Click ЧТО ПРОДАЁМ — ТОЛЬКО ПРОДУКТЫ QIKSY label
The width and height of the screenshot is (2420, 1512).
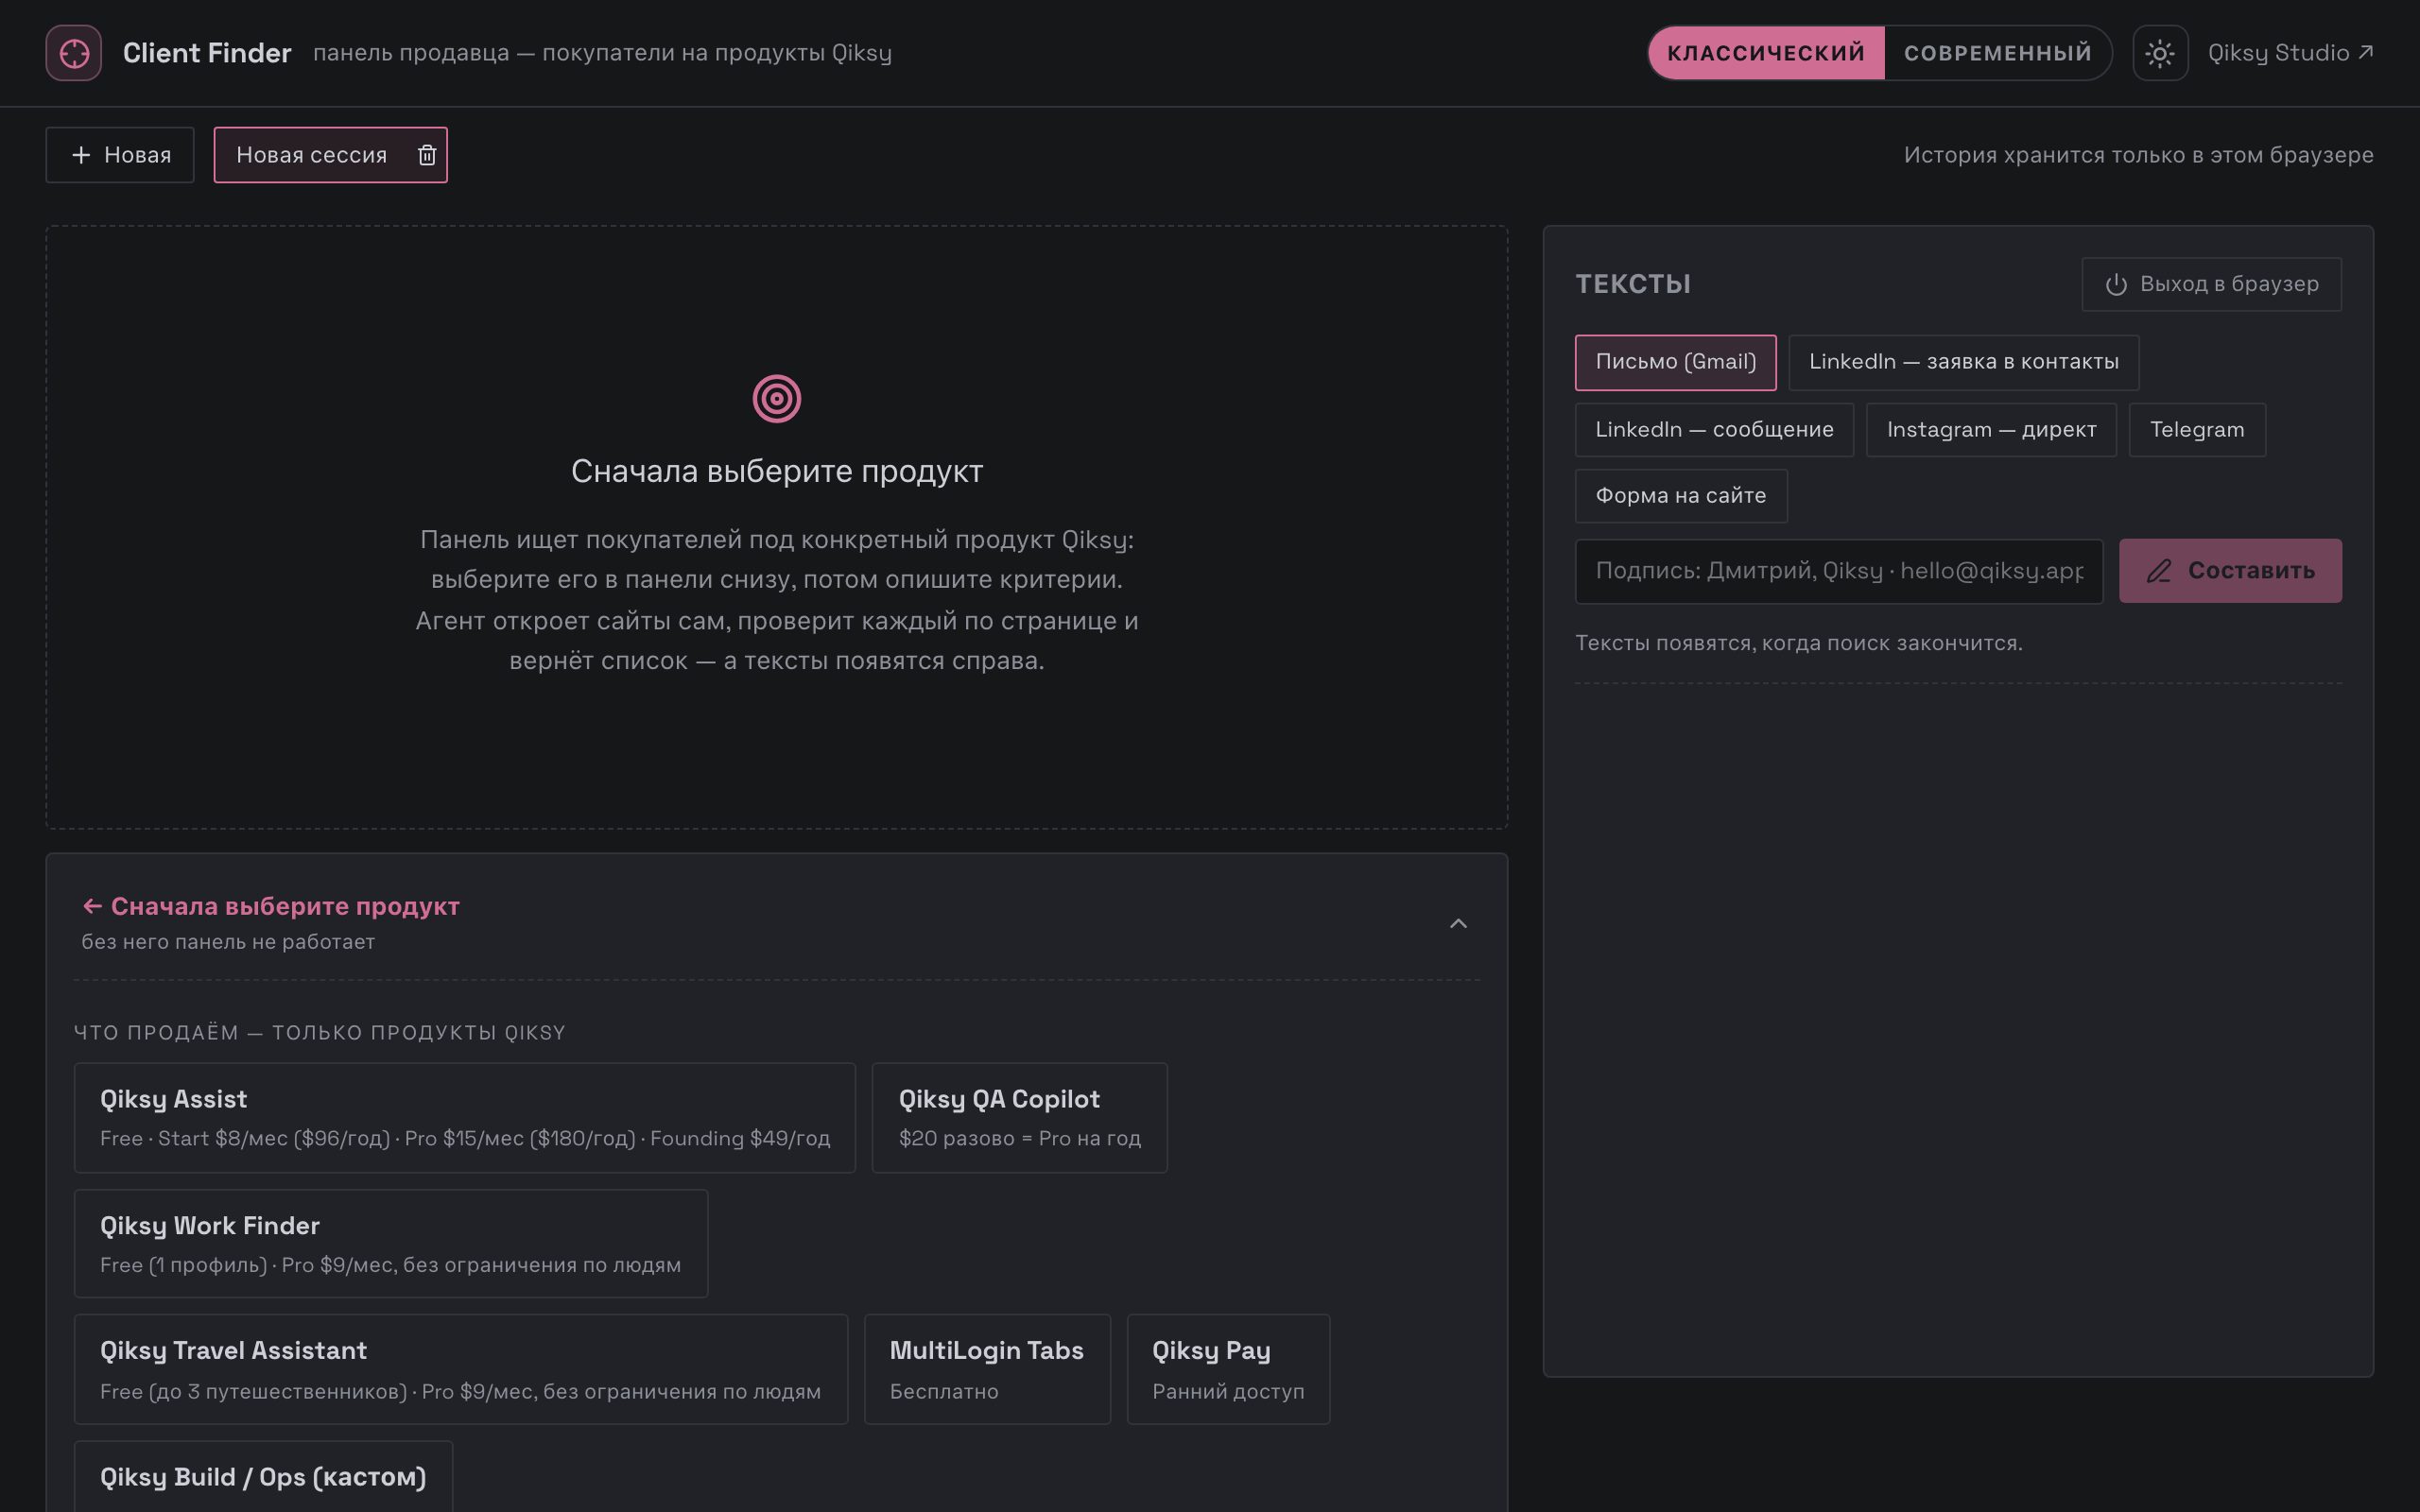pos(320,1032)
